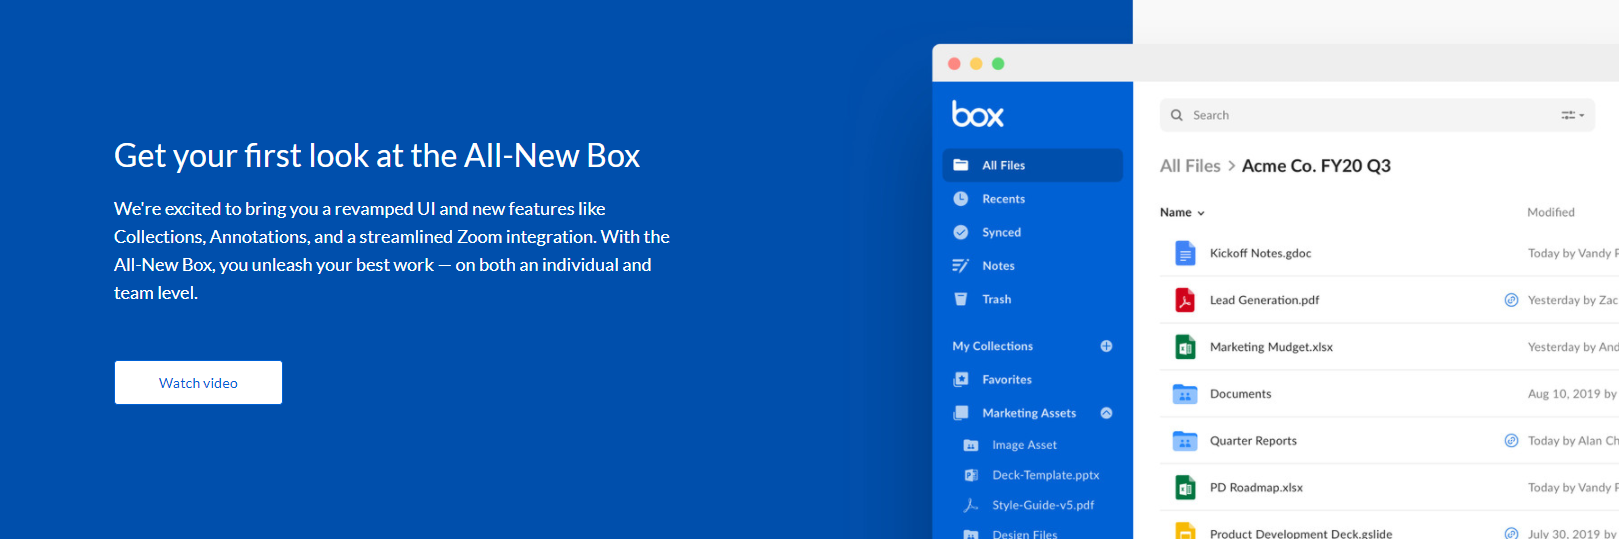Open Trash in the sidebar
Screen dimensions: 1622x540
[996, 299]
